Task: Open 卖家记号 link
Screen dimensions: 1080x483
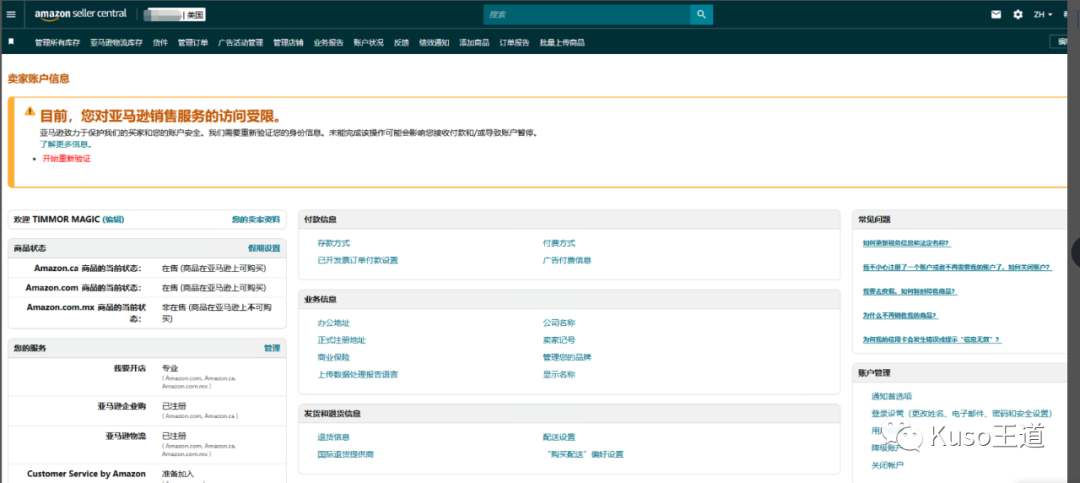Action: [x=559, y=340]
